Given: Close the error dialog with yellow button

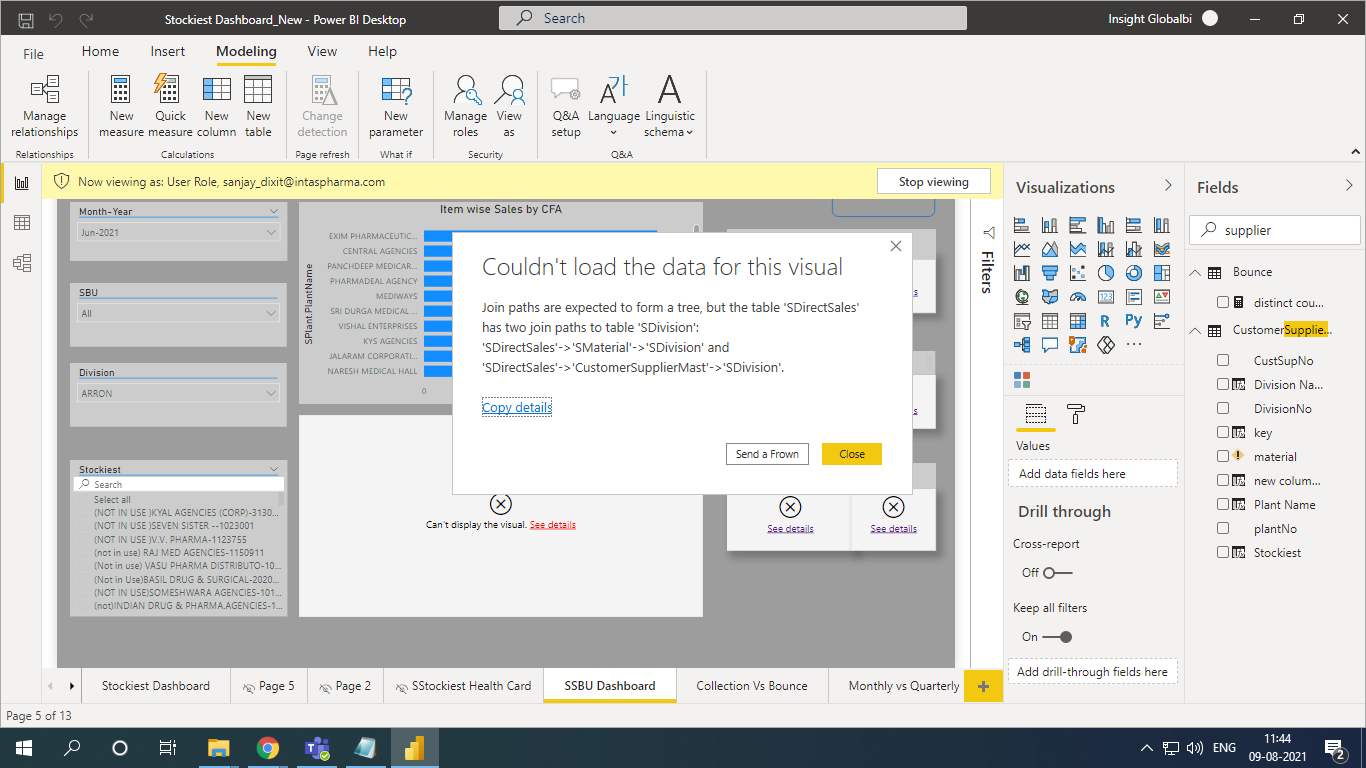Looking at the screenshot, I should [852, 454].
